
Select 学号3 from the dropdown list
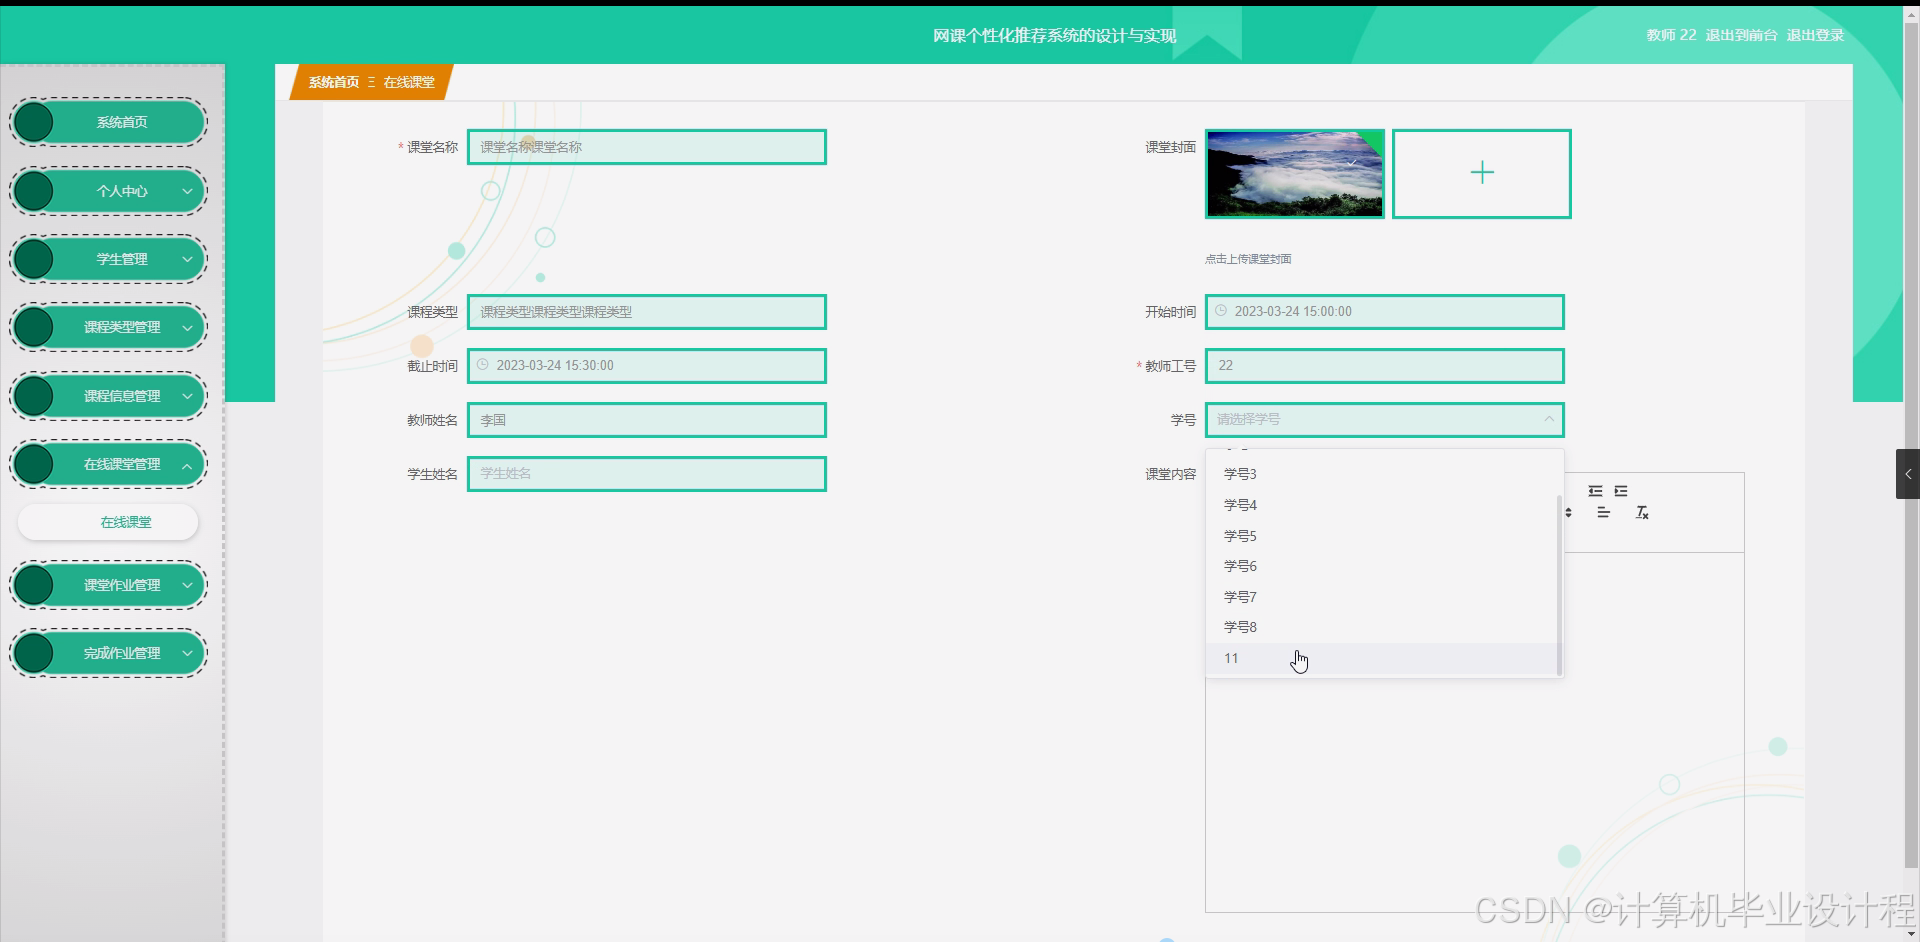click(1383, 474)
